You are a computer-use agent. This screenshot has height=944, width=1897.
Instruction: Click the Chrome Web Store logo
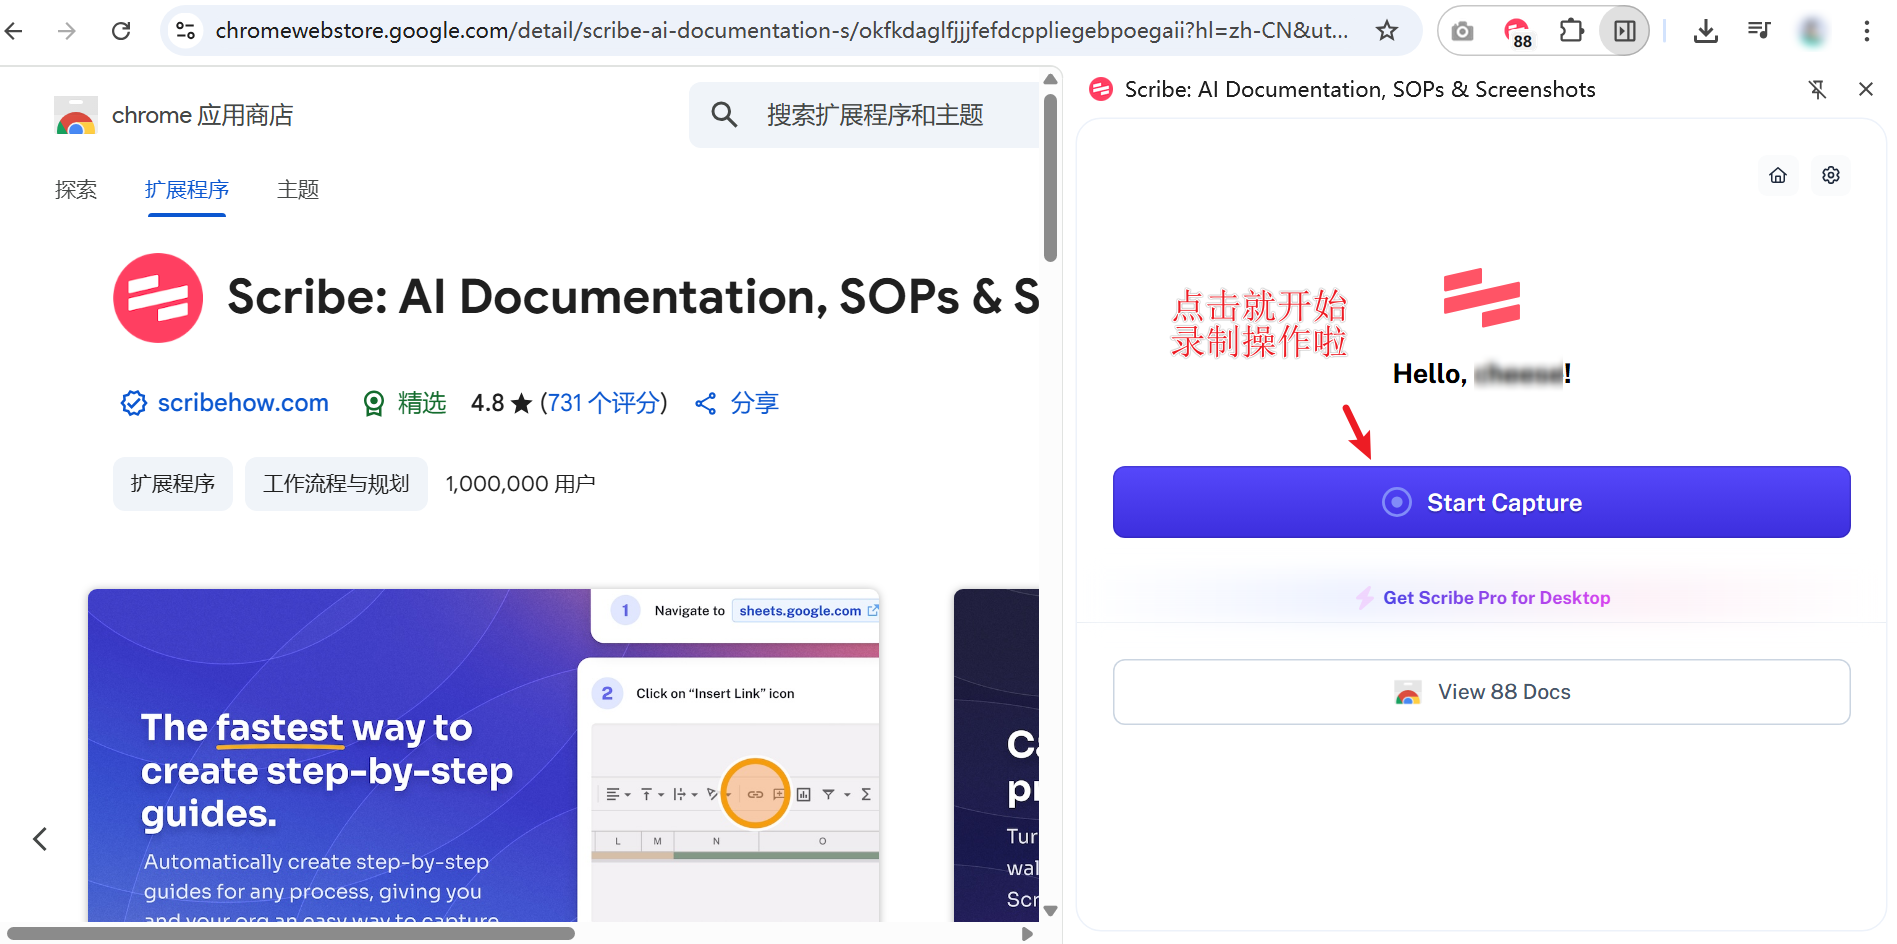point(76,115)
